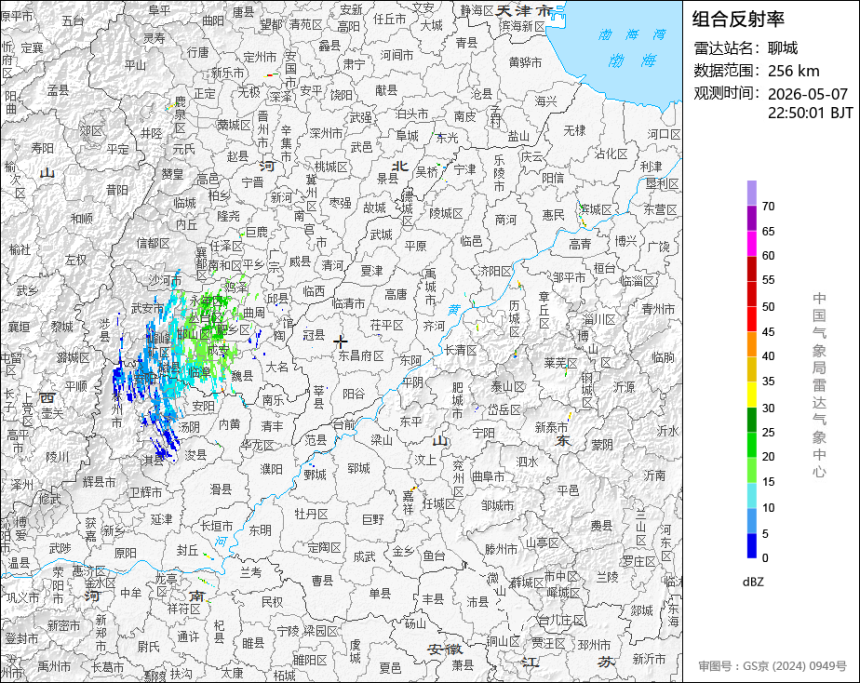
Task: Click the 武安市 map label
Action: (x=148, y=308)
